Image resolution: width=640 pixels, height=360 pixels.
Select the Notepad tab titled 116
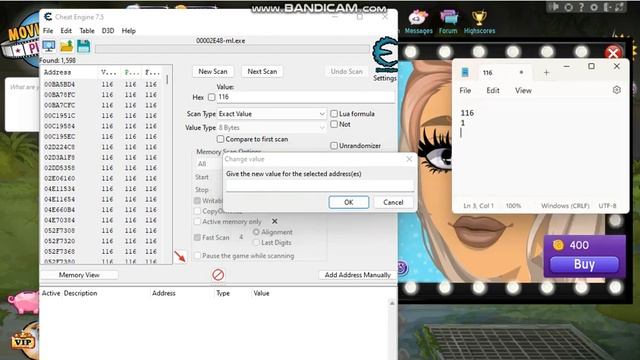pyautogui.click(x=493, y=73)
